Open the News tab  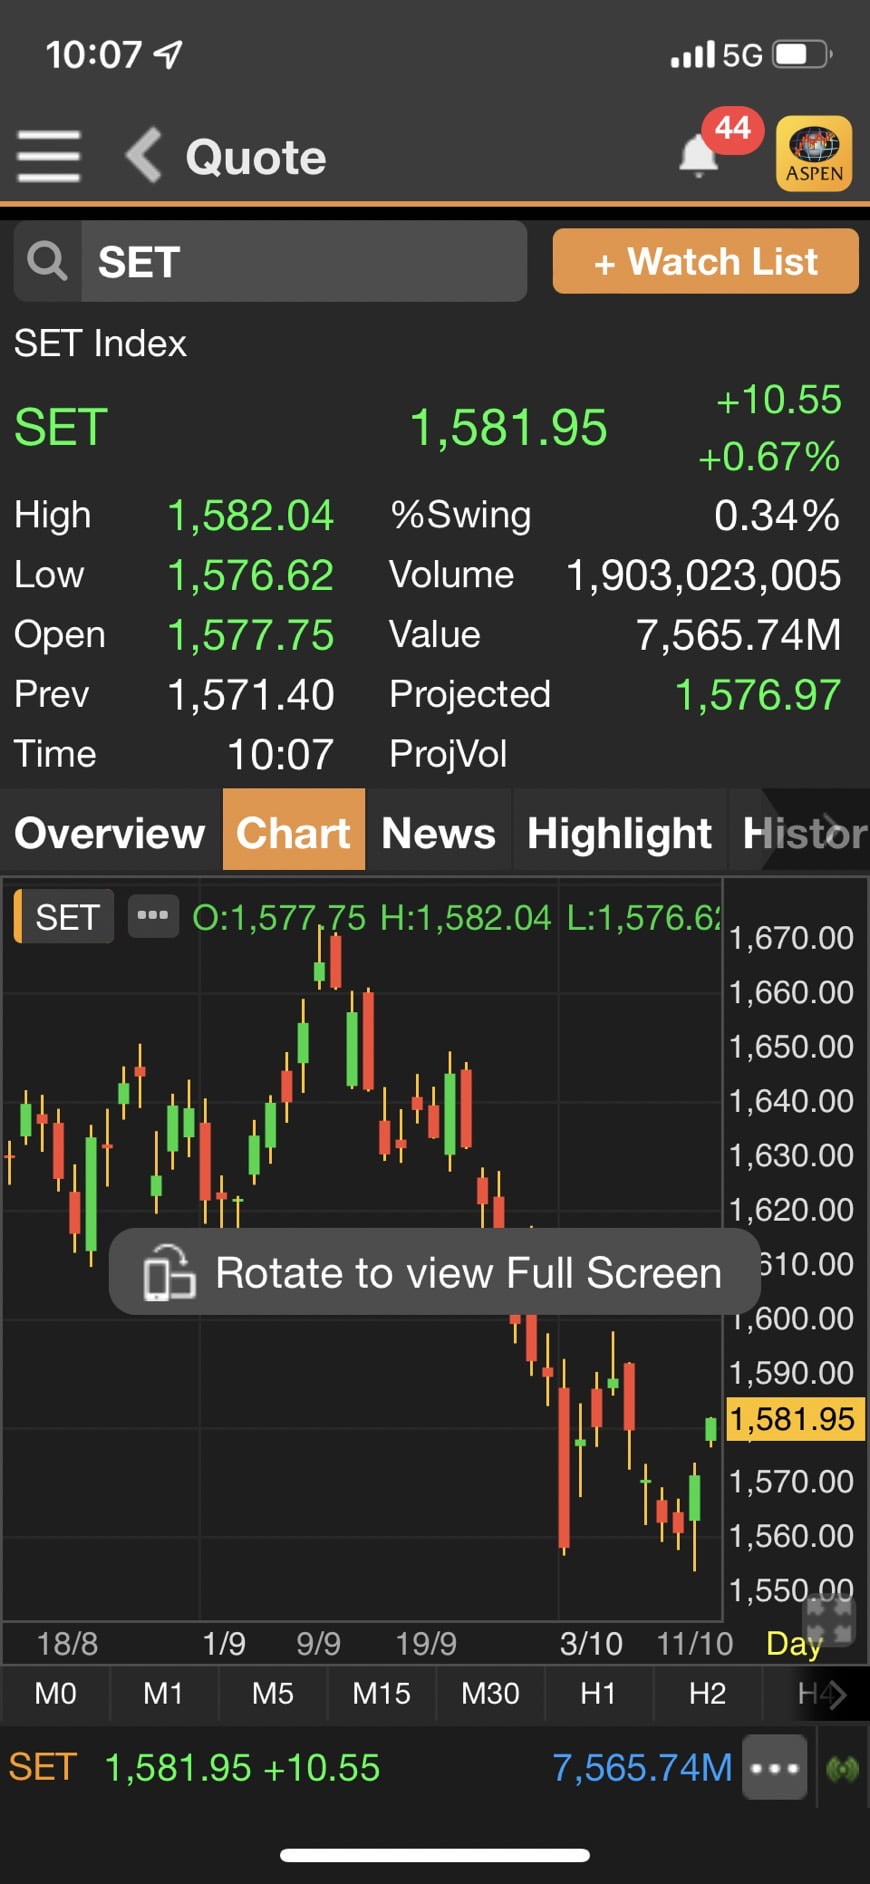pos(438,832)
